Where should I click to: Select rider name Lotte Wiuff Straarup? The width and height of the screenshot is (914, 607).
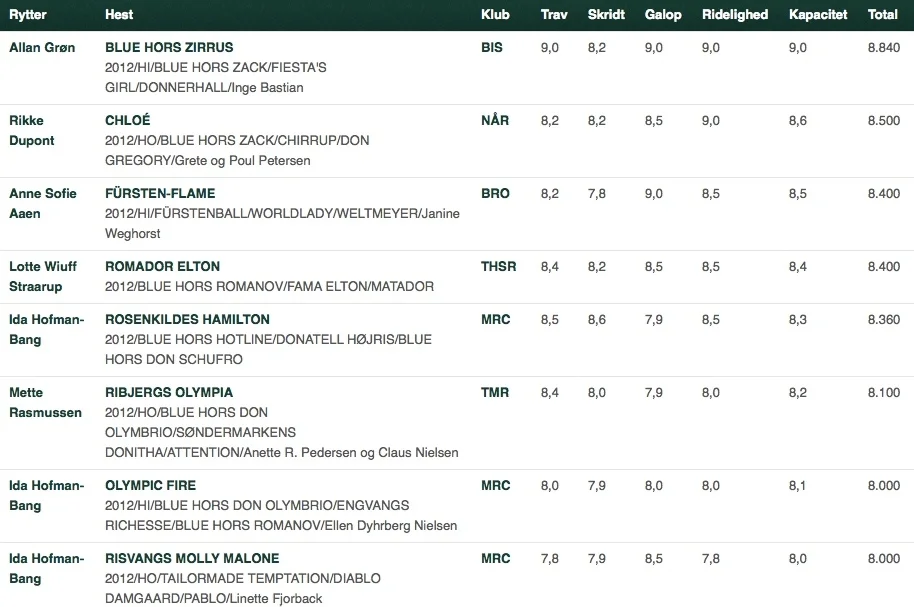click(43, 276)
